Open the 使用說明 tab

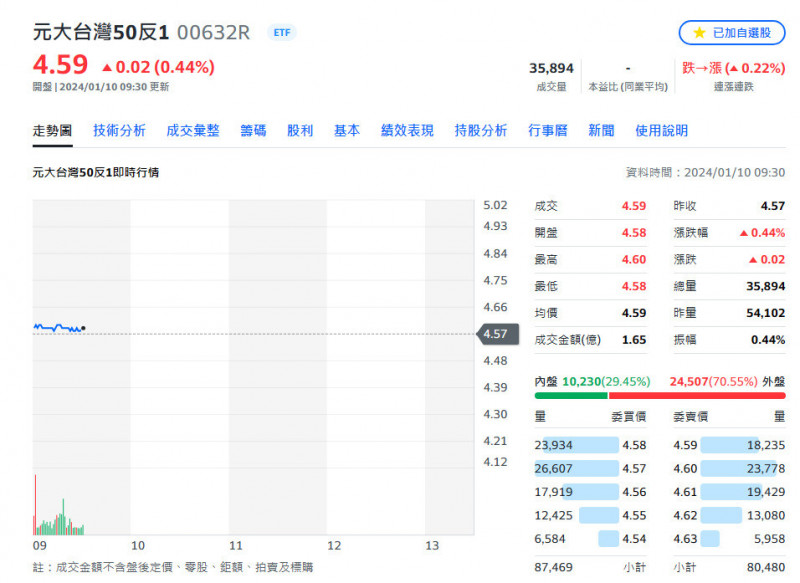[x=661, y=131]
